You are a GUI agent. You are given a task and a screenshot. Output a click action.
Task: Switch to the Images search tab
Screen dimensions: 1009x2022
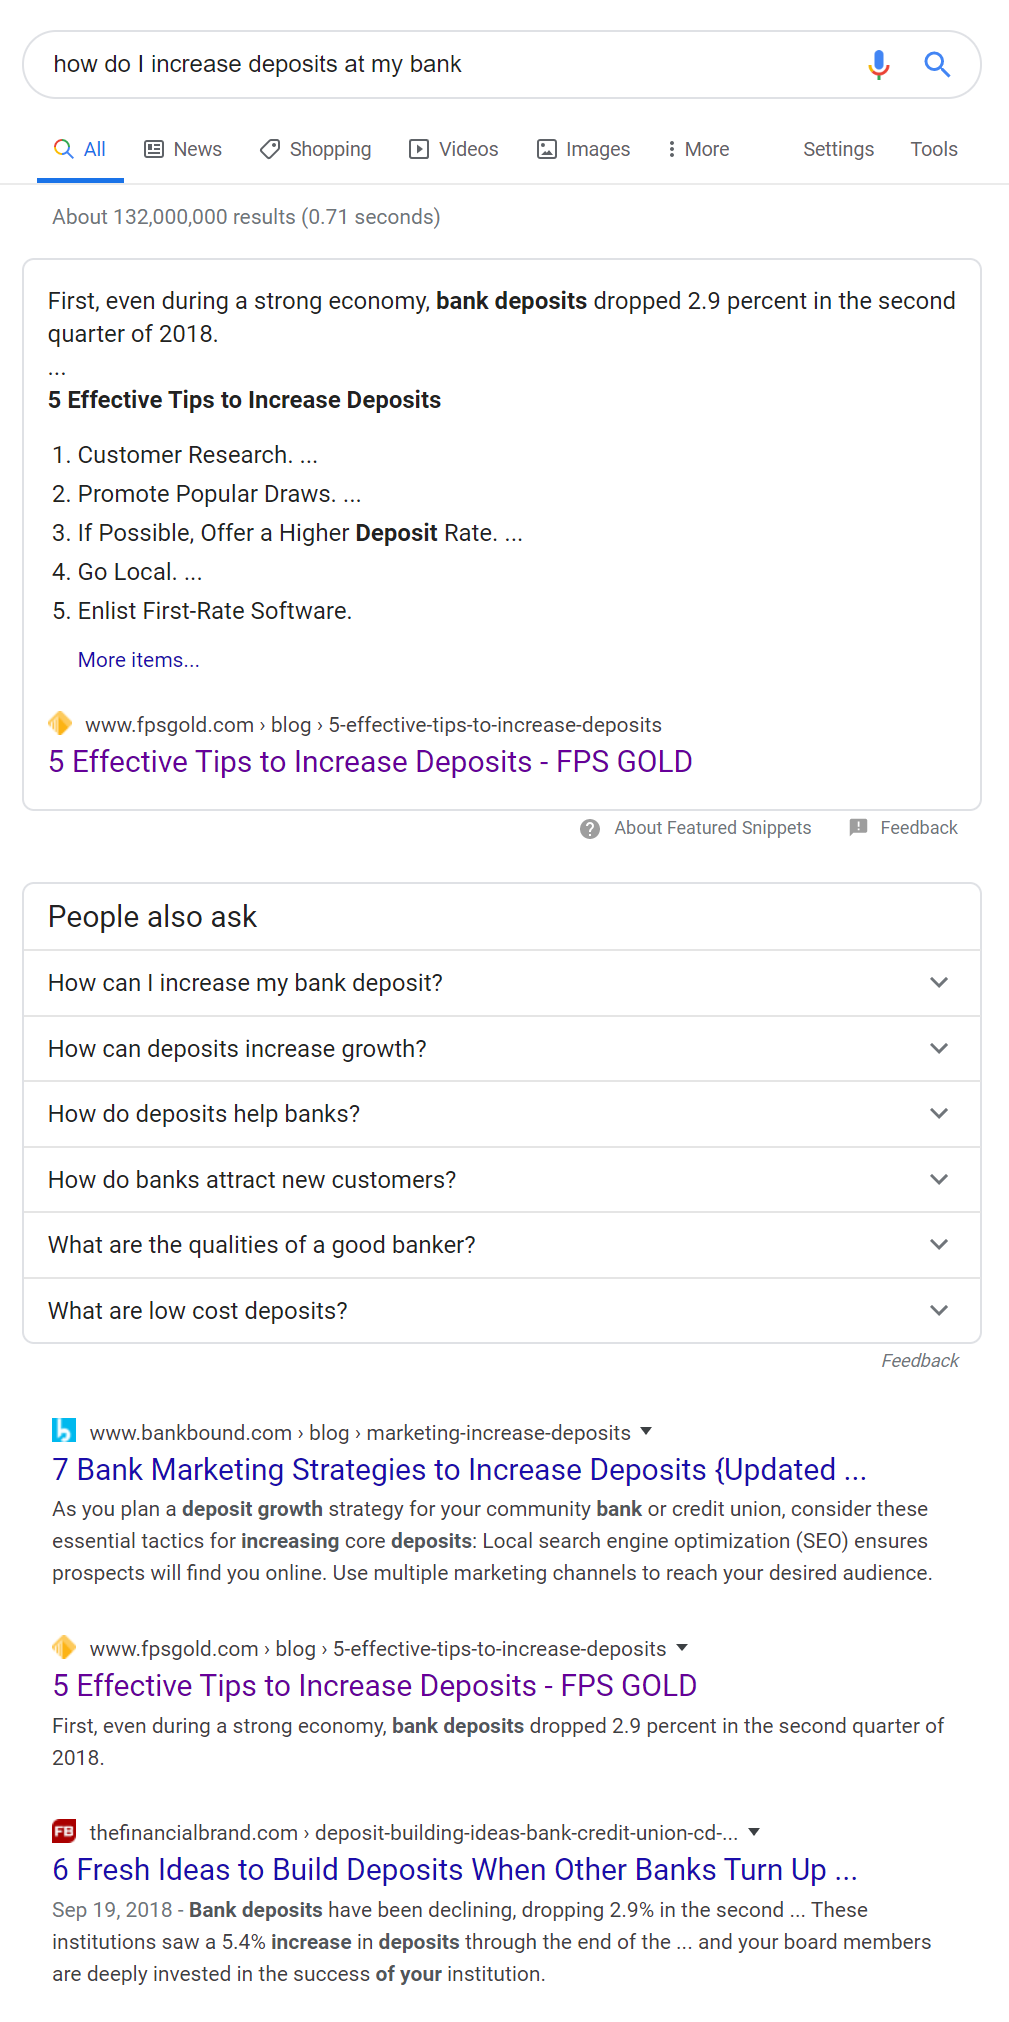click(583, 148)
